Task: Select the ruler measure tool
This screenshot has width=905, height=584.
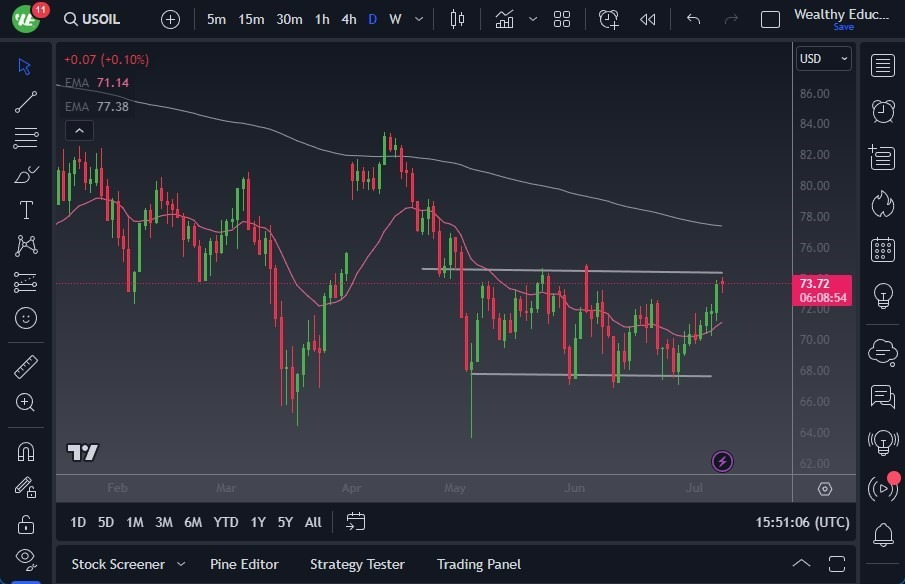Action: tap(26, 367)
